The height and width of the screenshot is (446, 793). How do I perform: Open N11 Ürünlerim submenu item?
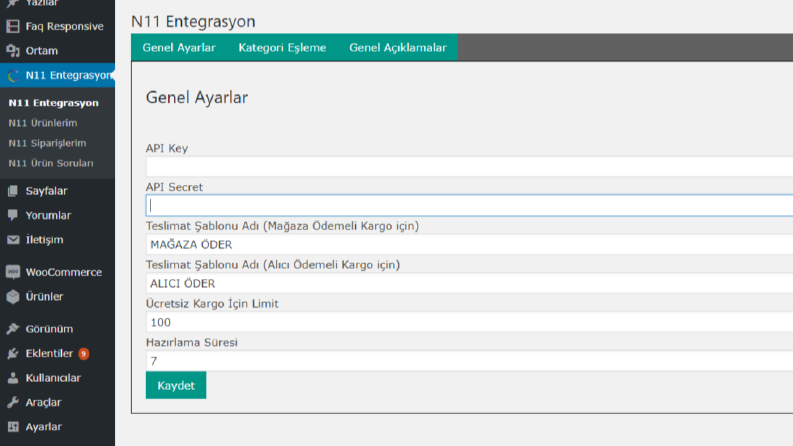43,123
